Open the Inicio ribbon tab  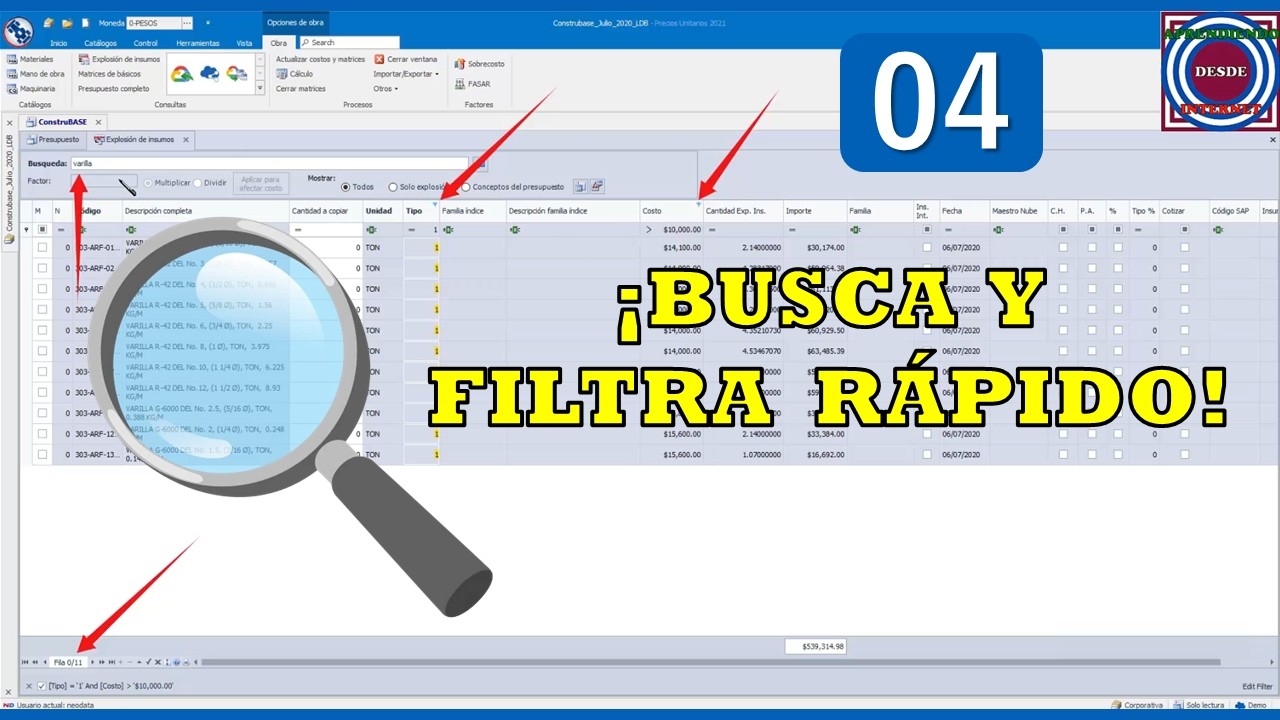(59, 43)
